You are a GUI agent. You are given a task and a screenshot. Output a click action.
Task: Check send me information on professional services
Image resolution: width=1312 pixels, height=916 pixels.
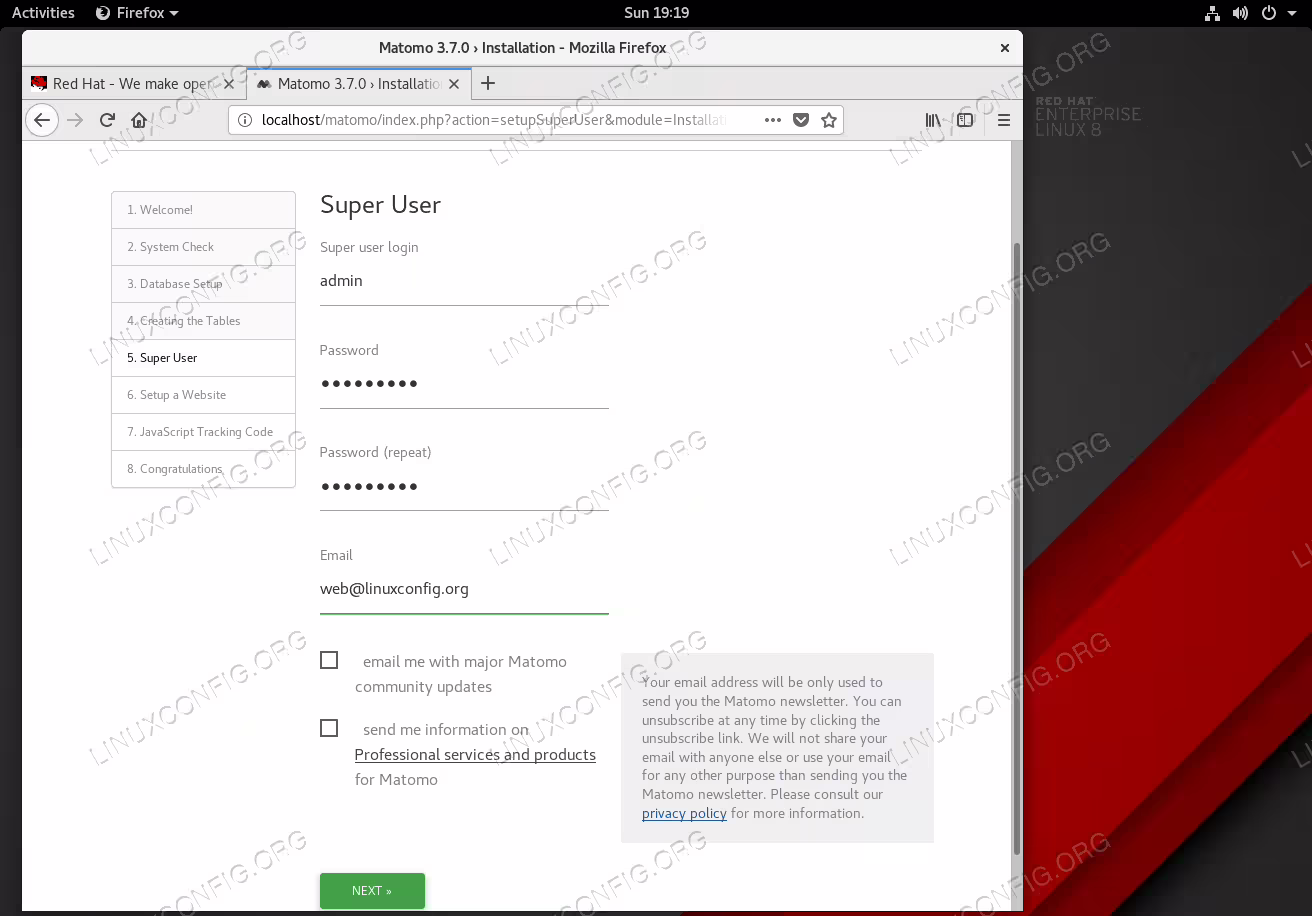[329, 728]
